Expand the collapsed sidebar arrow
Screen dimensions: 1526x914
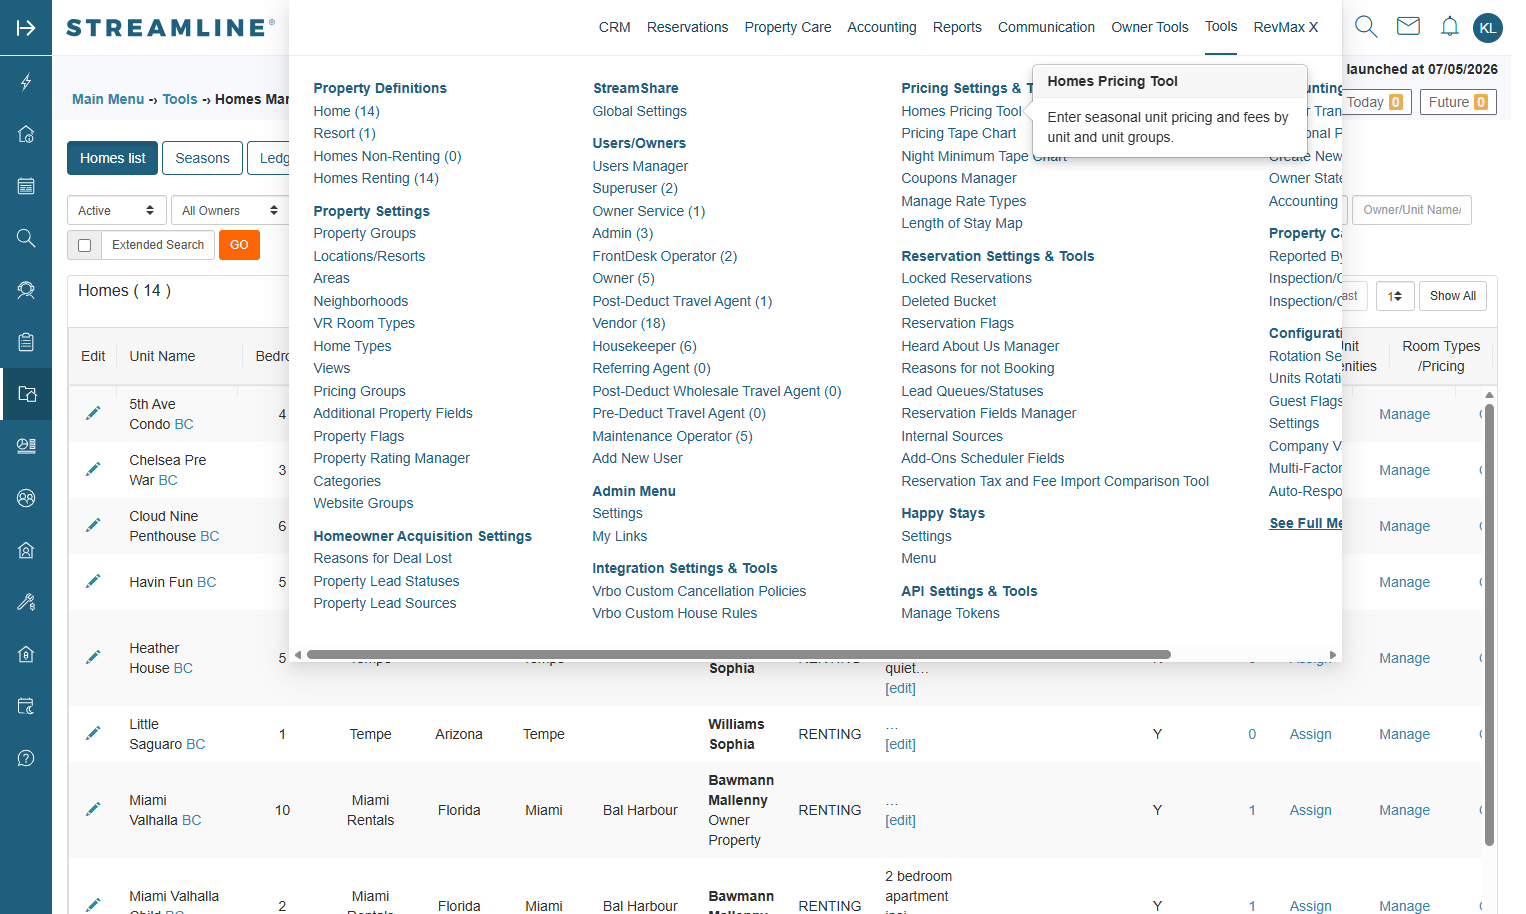[26, 27]
